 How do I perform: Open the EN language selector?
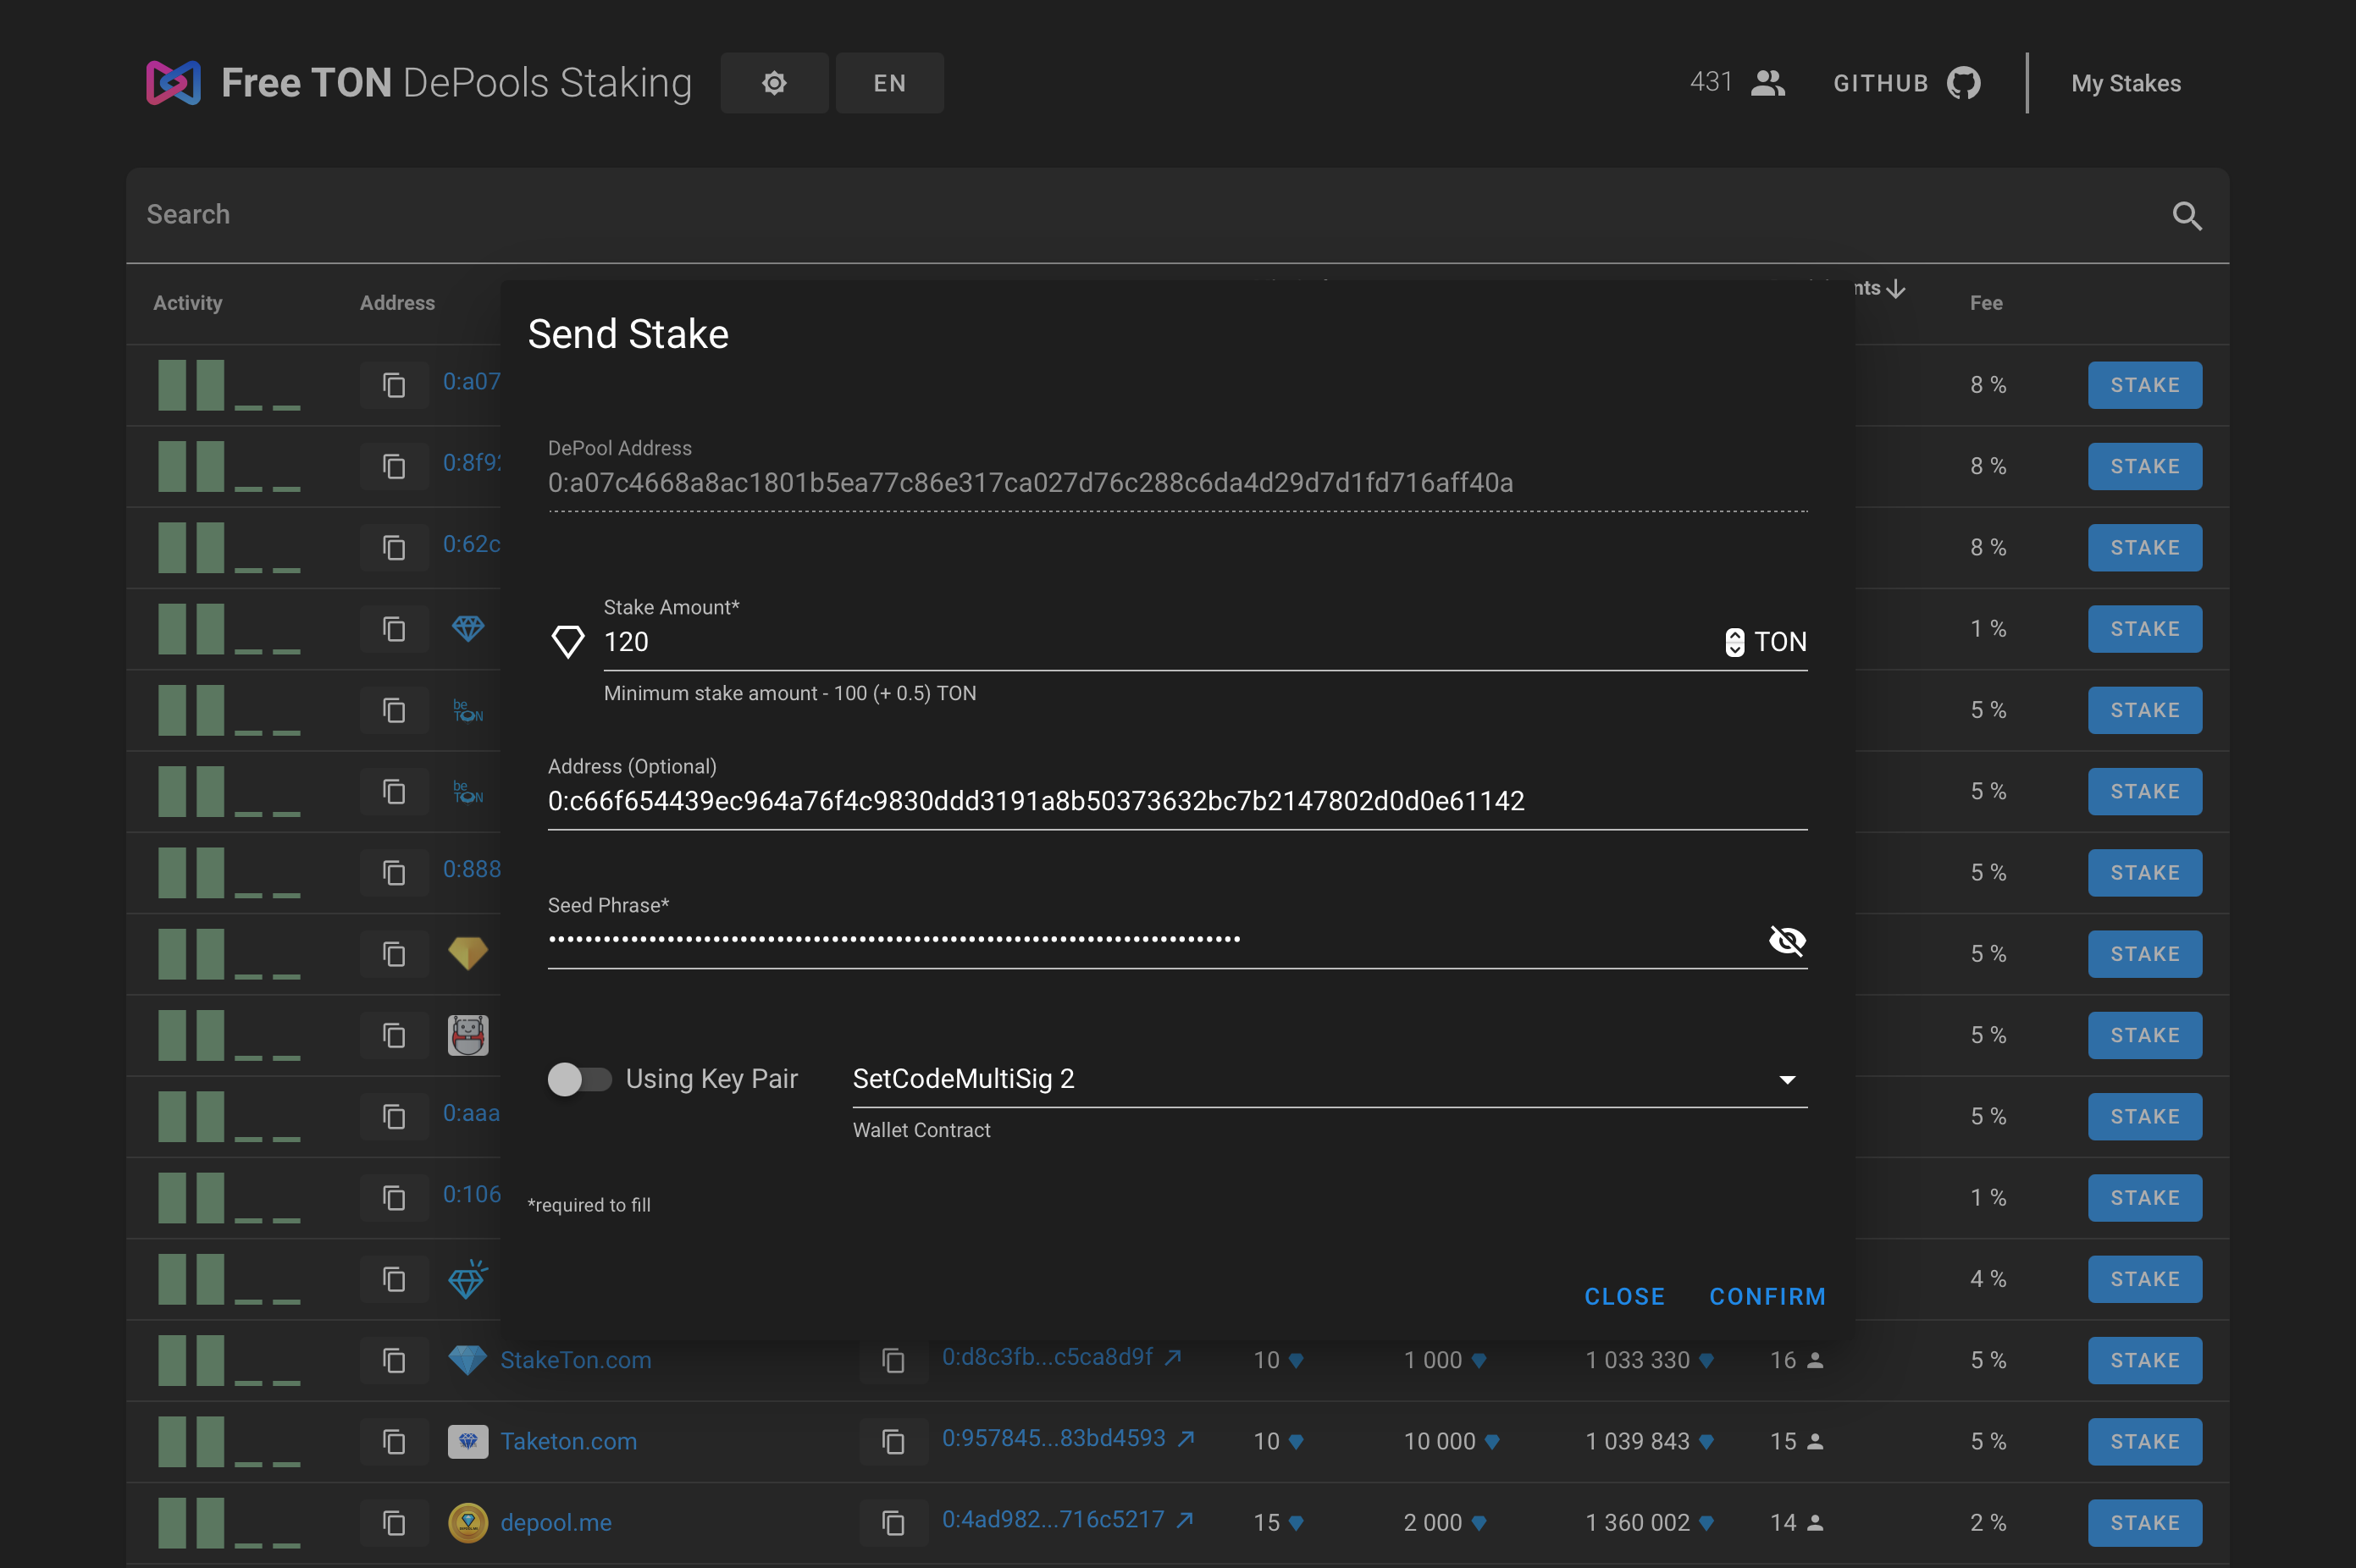tap(889, 83)
